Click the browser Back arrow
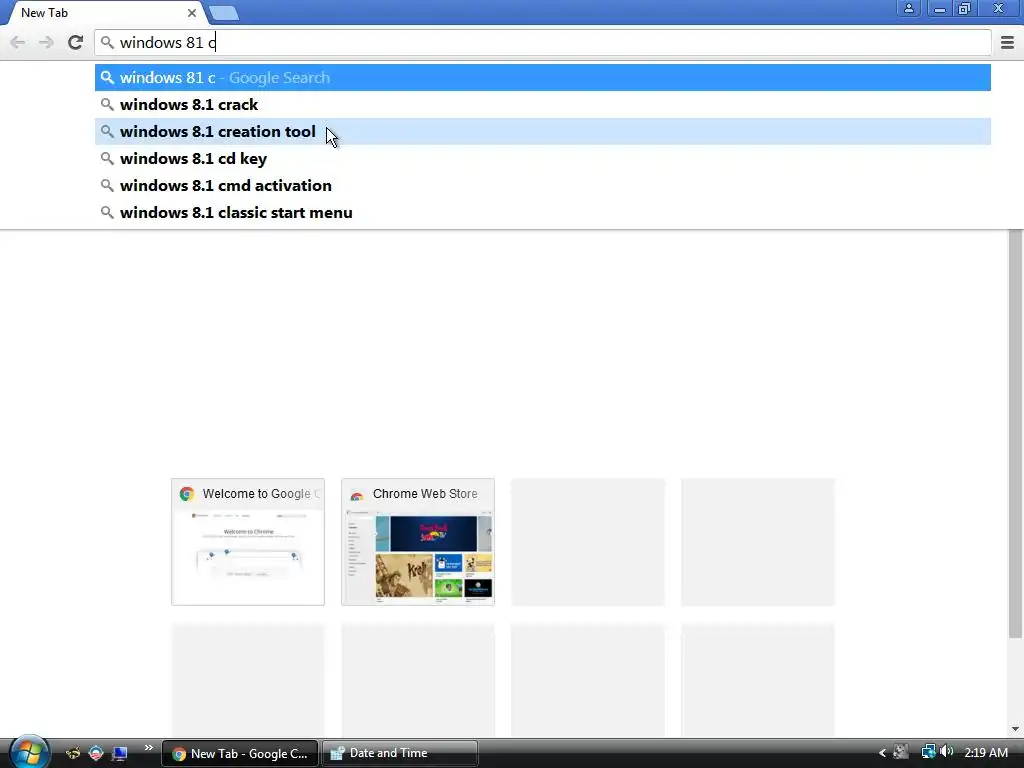 (x=18, y=42)
